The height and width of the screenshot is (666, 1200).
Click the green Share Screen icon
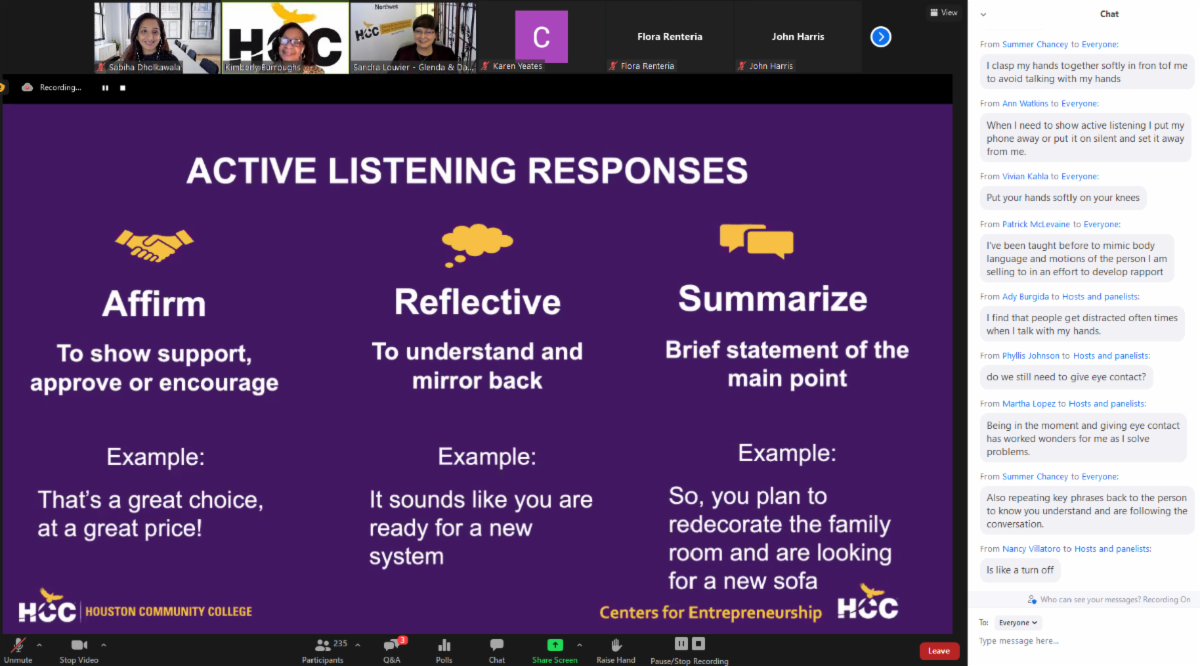554,646
